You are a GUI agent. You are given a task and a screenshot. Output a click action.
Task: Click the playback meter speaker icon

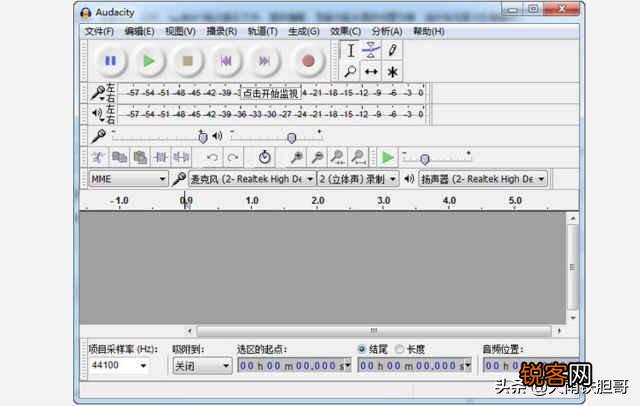click(x=98, y=114)
